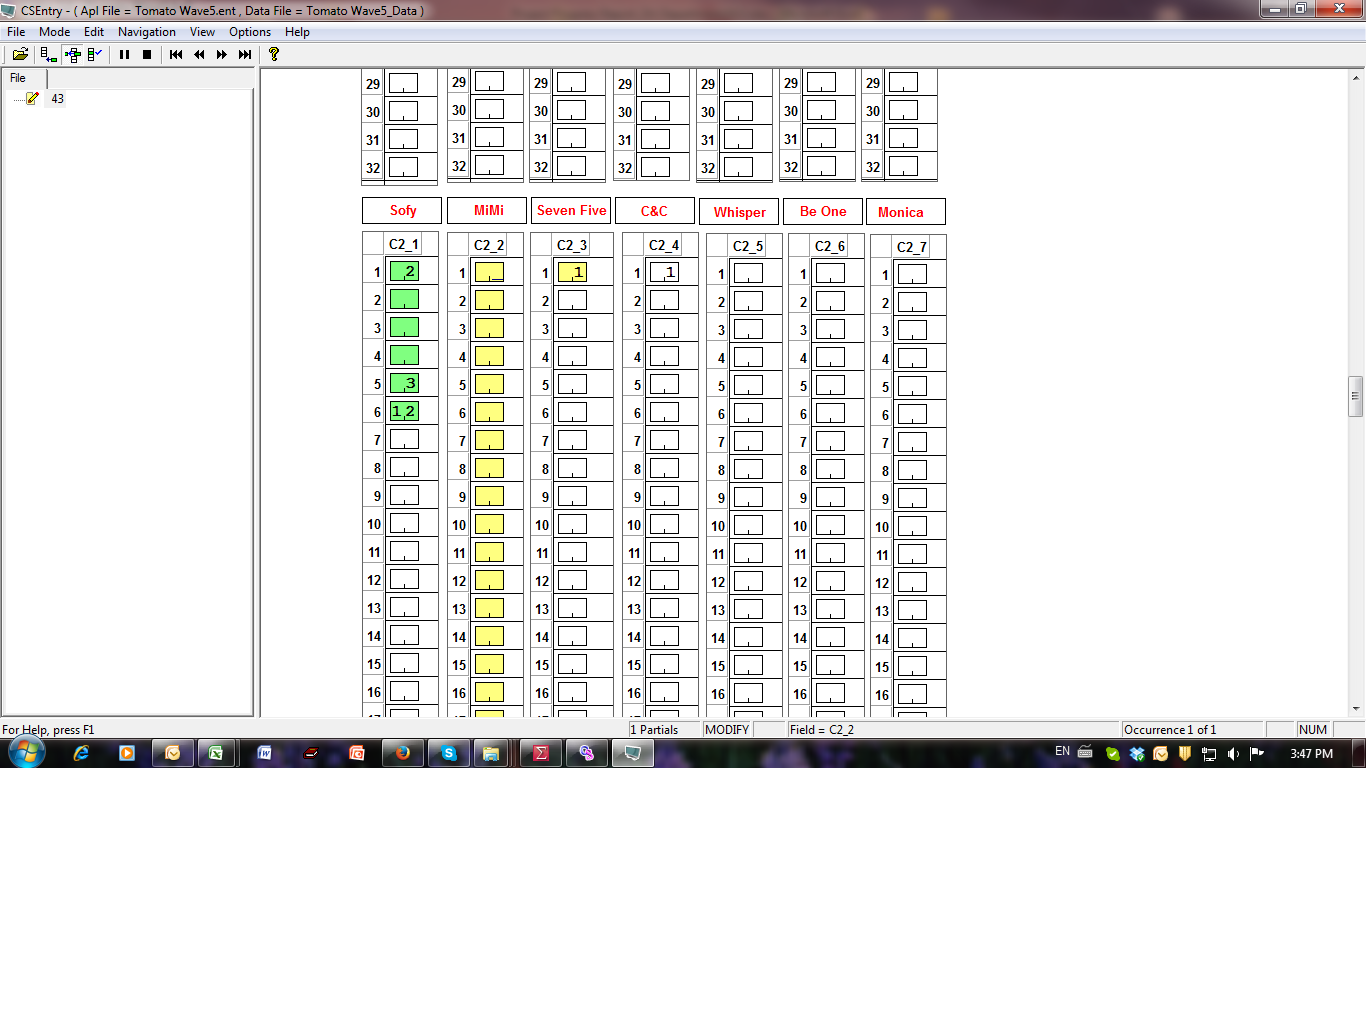Launch Internet Explorer from the taskbar
This screenshot has height=1024, width=1366.
(81, 753)
